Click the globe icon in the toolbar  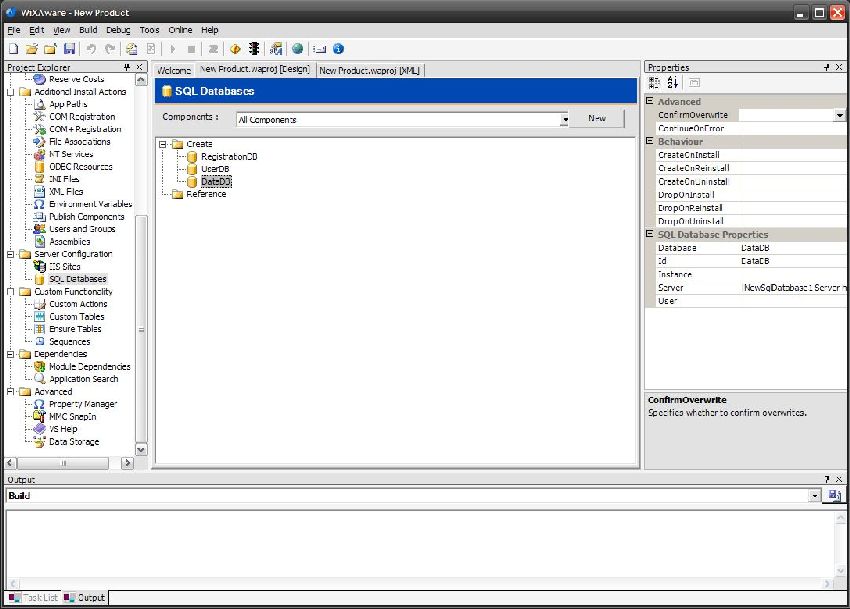coord(297,49)
